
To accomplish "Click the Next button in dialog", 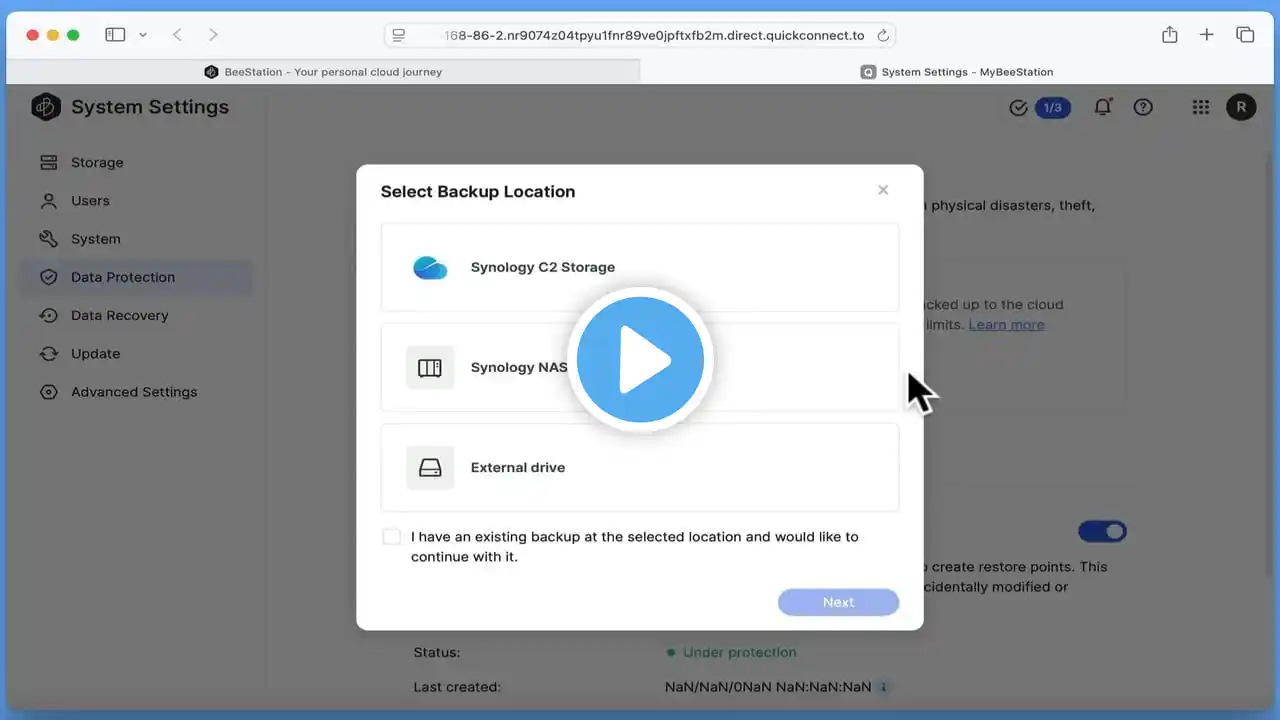I will pyautogui.click(x=838, y=602).
